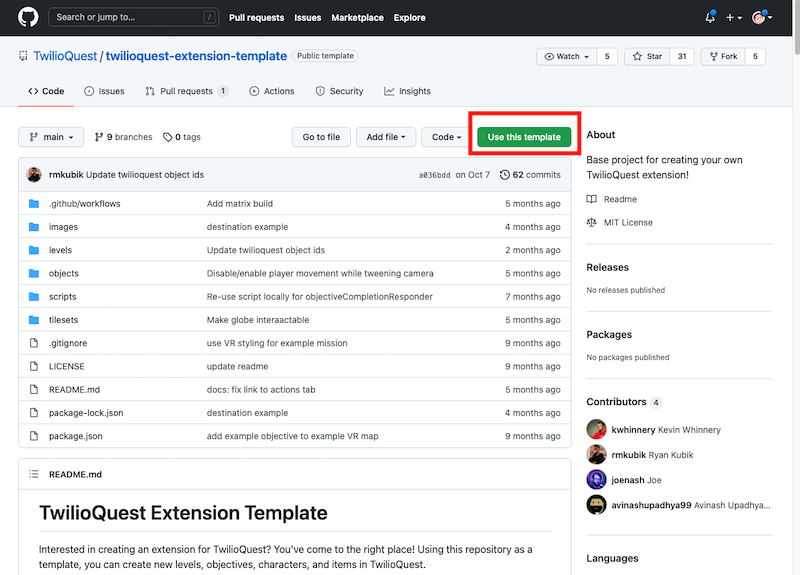Open the Pull requests repository tab

coord(186,91)
